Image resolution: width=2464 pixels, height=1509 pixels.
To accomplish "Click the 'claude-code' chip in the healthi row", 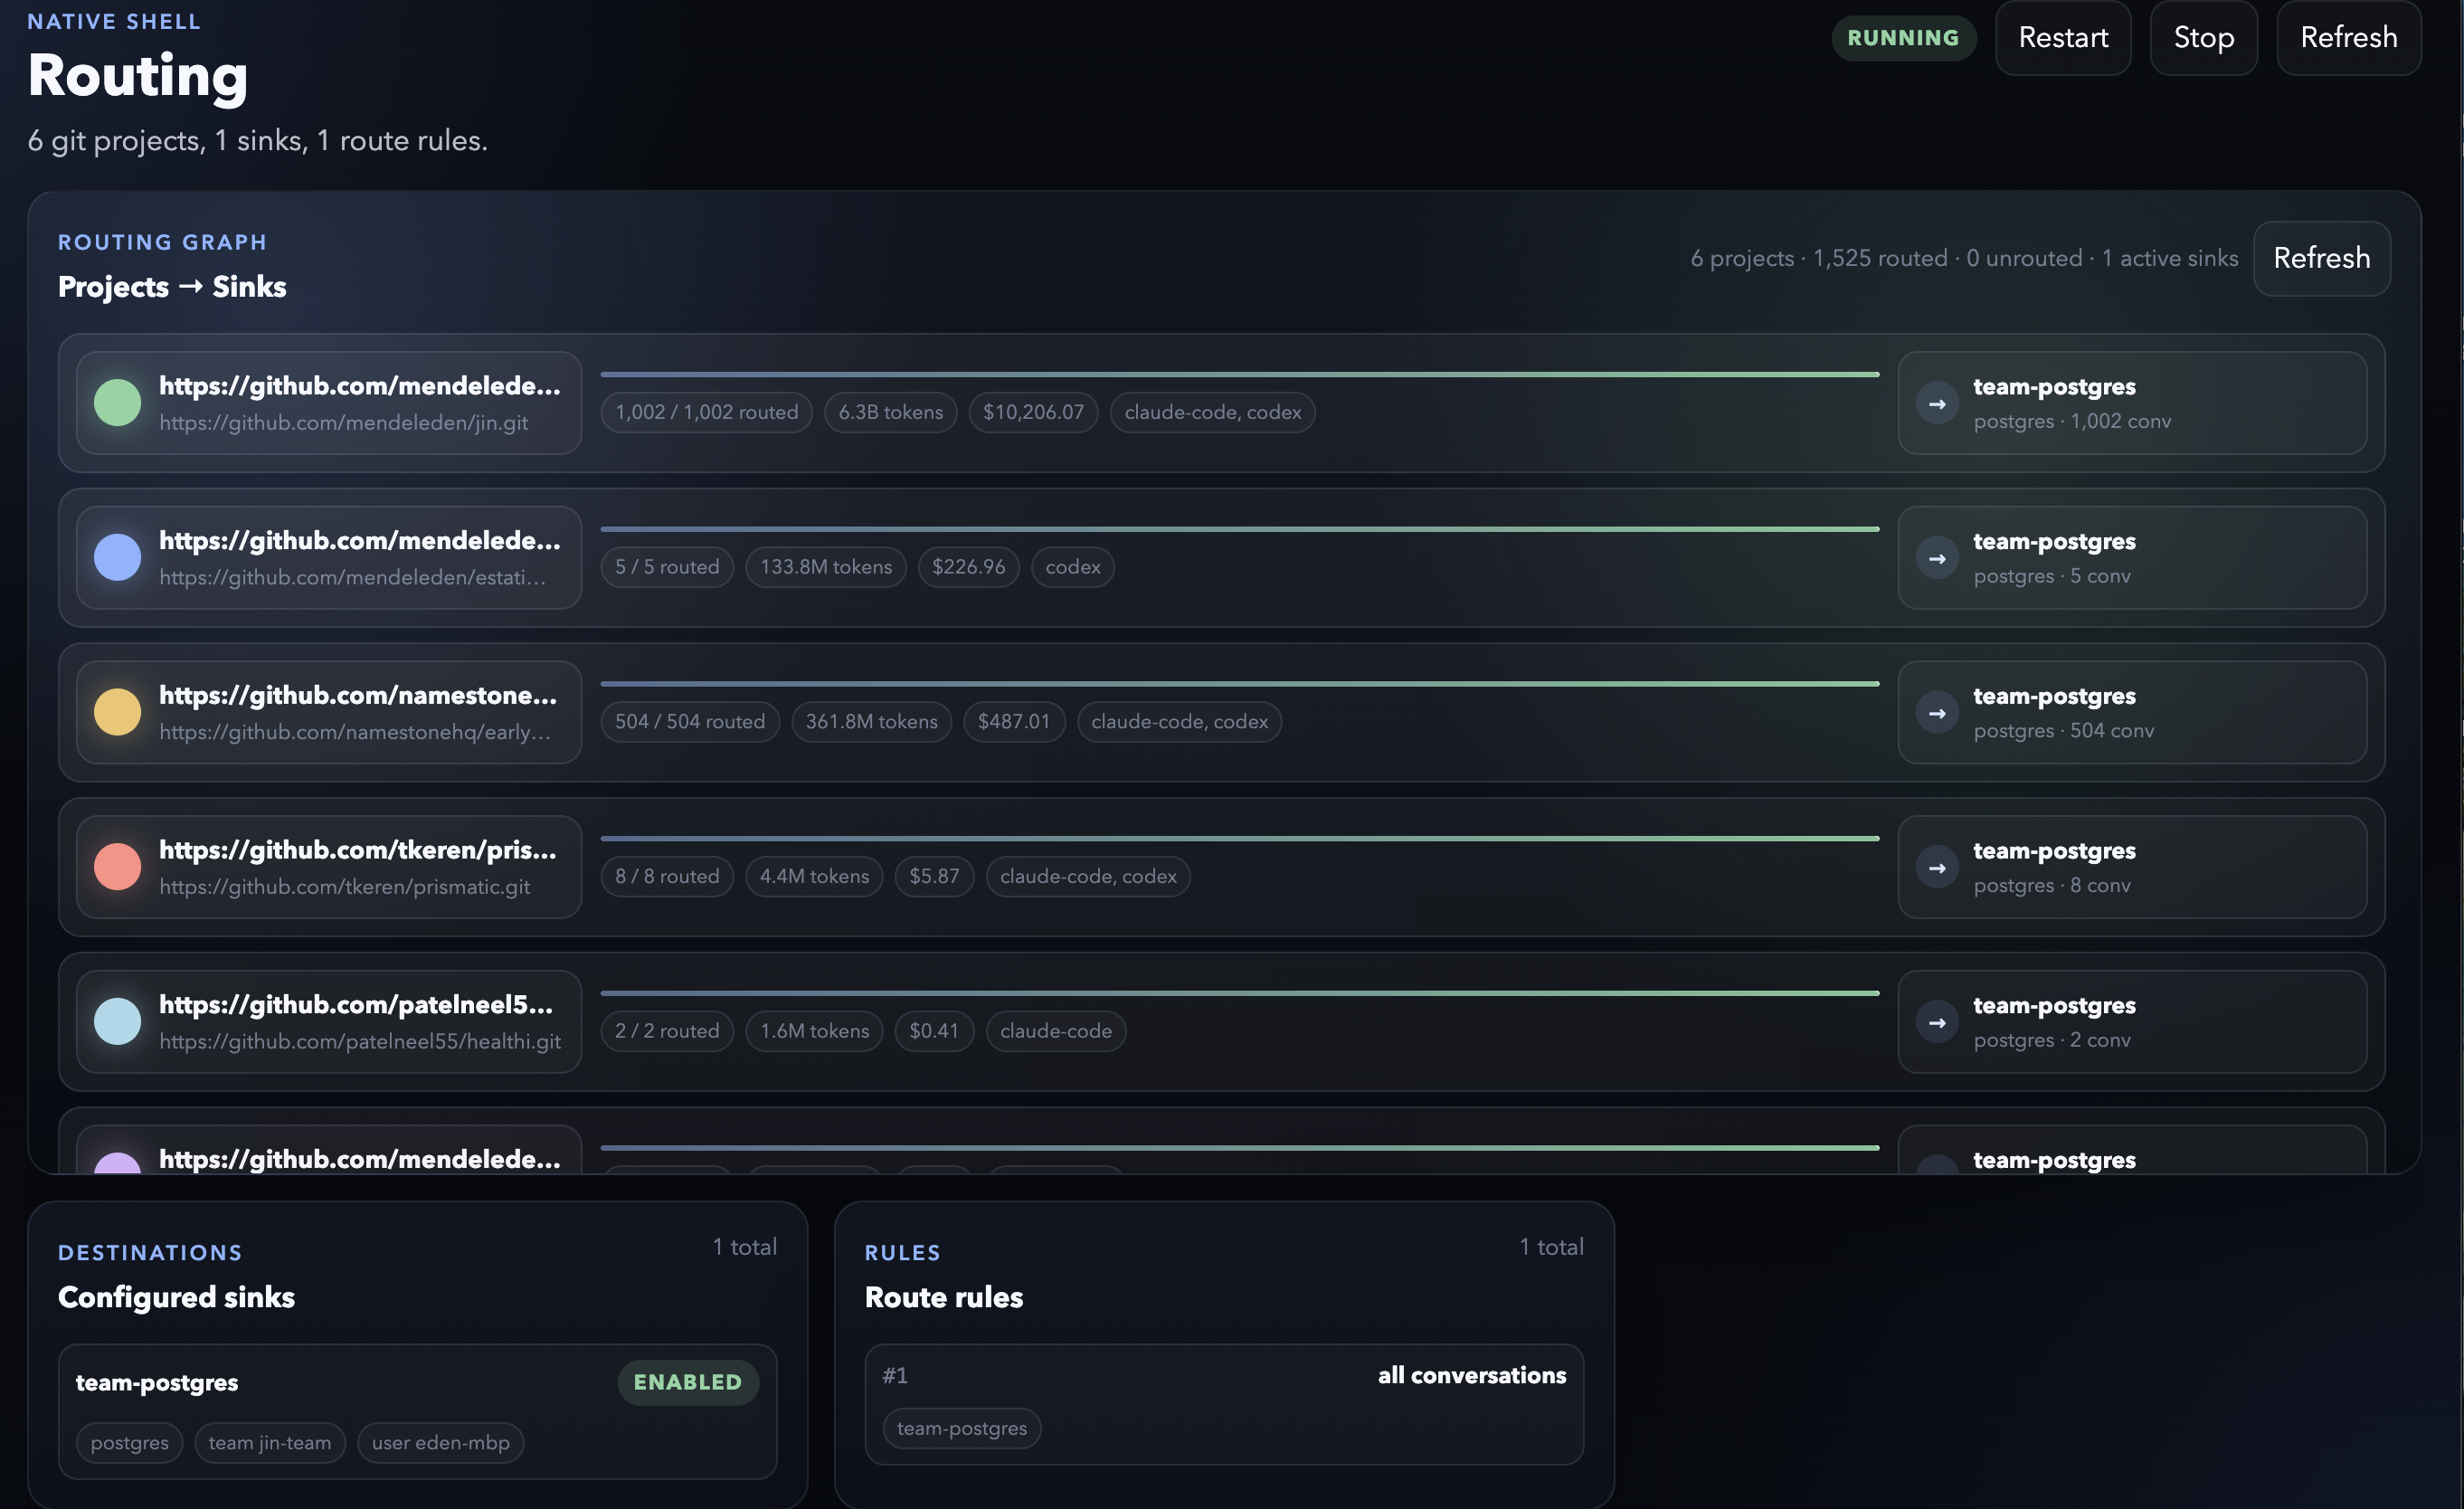I will [1056, 1031].
